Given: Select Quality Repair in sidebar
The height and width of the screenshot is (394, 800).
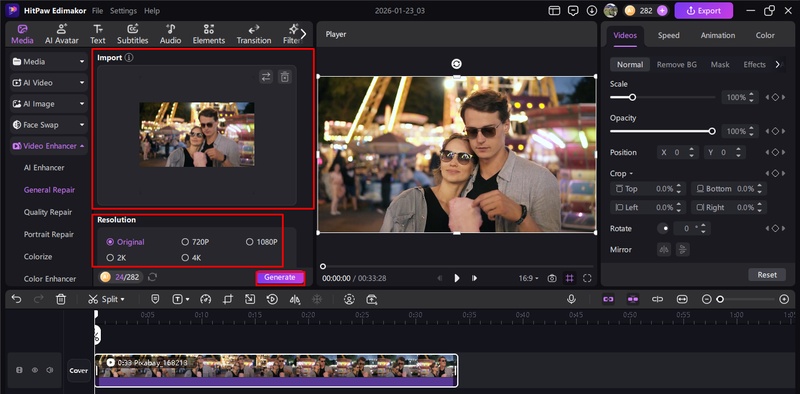Looking at the screenshot, I should [x=48, y=212].
